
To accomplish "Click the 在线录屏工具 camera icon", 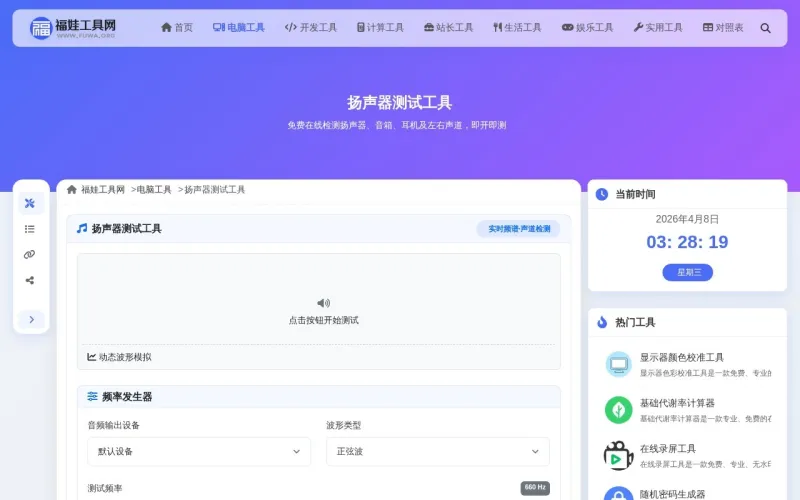I will click(x=618, y=455).
